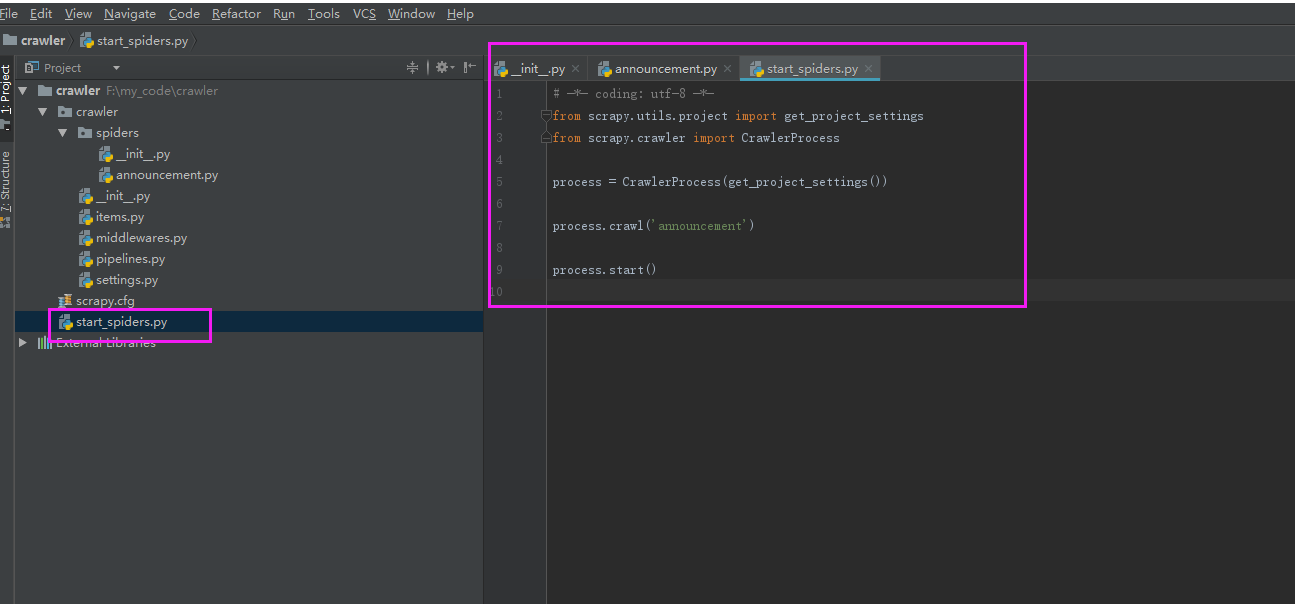Select middlewares.py in the project tree
The height and width of the screenshot is (604, 1295).
pos(141,238)
